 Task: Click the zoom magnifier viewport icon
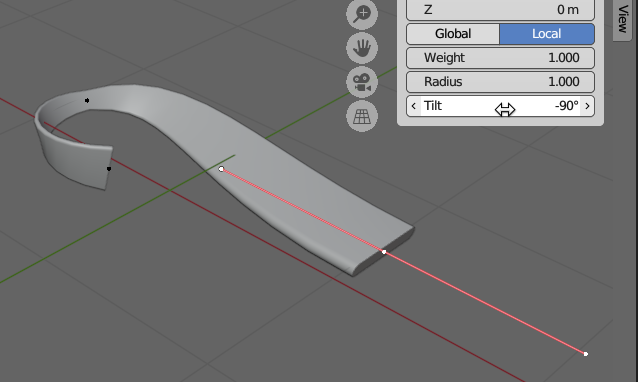362,14
